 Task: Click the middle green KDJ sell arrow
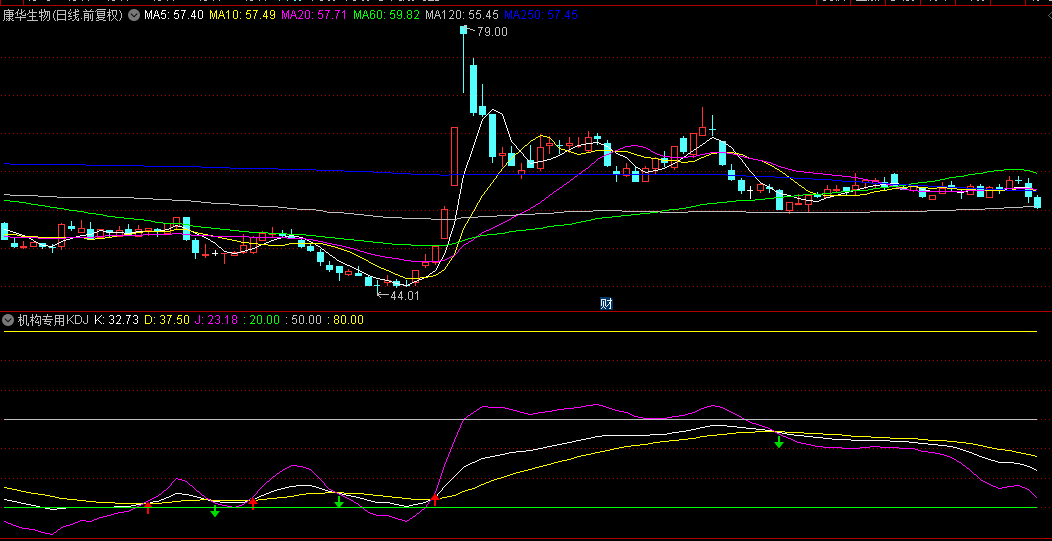pyautogui.click(x=339, y=501)
